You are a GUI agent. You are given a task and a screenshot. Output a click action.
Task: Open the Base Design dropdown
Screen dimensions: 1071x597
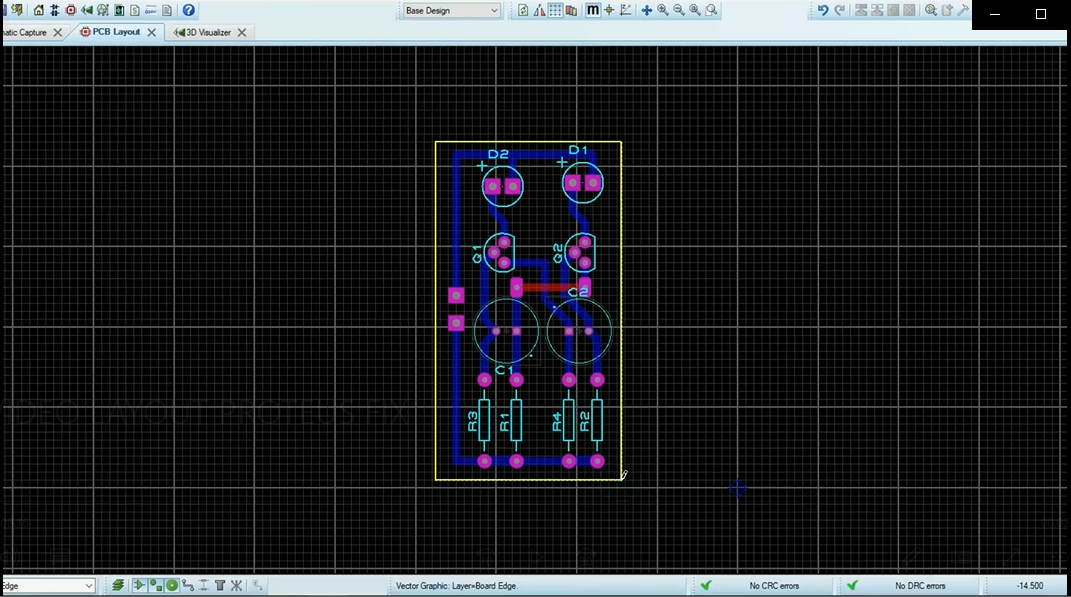pyautogui.click(x=449, y=9)
